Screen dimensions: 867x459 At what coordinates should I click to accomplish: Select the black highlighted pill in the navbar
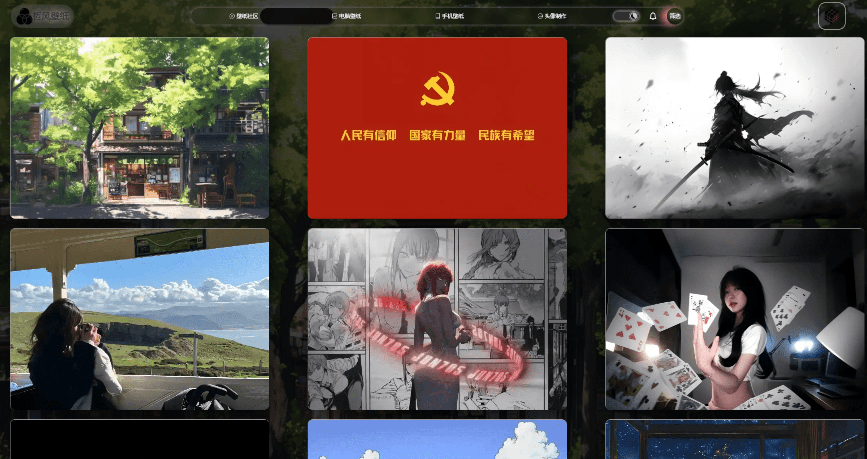296,16
